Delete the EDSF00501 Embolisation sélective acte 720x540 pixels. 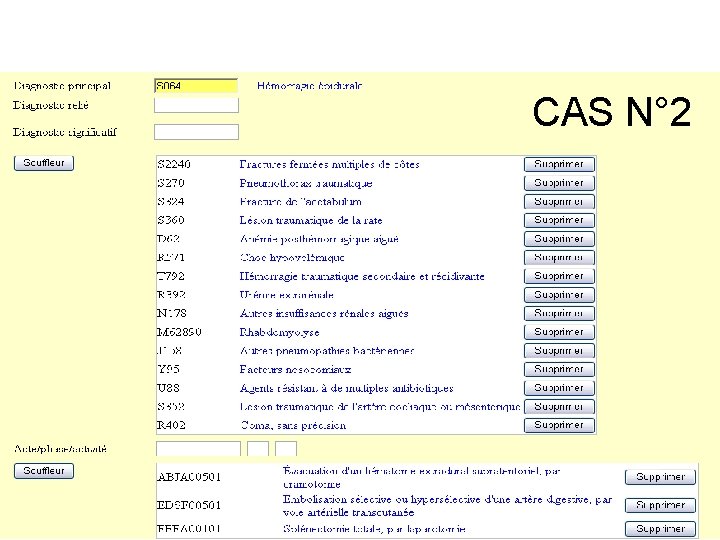(x=660, y=506)
